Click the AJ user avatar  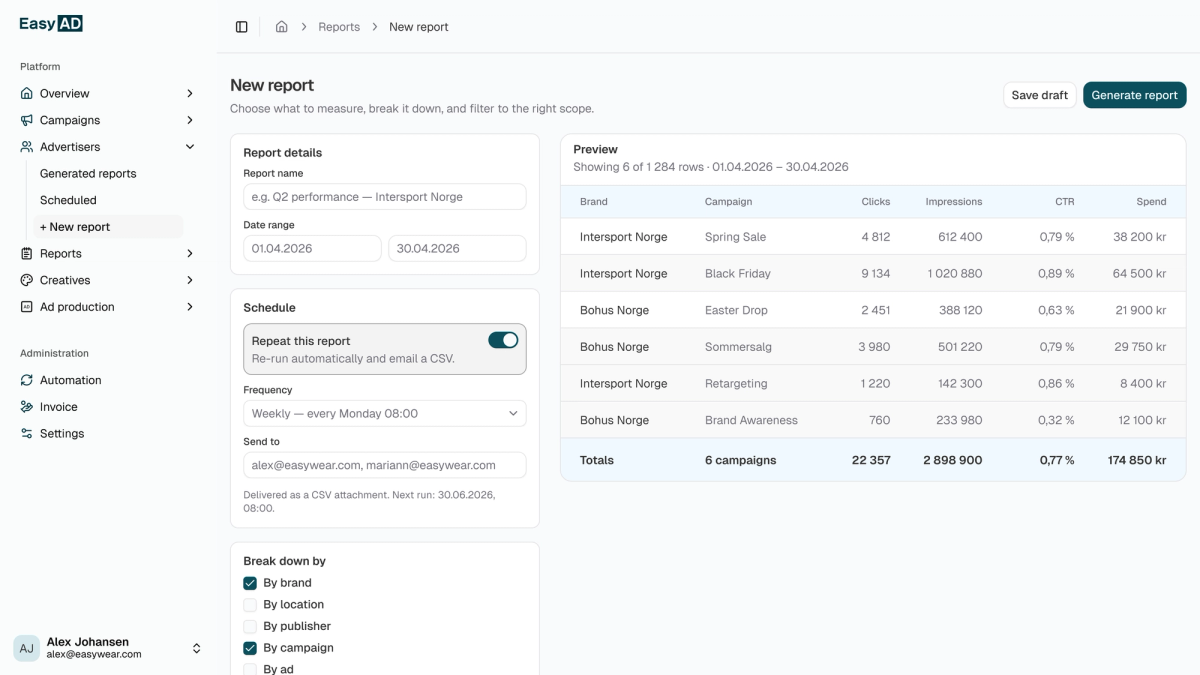pos(26,648)
